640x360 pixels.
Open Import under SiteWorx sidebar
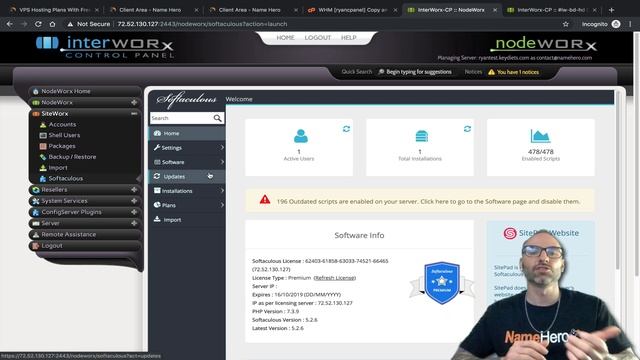coord(58,168)
